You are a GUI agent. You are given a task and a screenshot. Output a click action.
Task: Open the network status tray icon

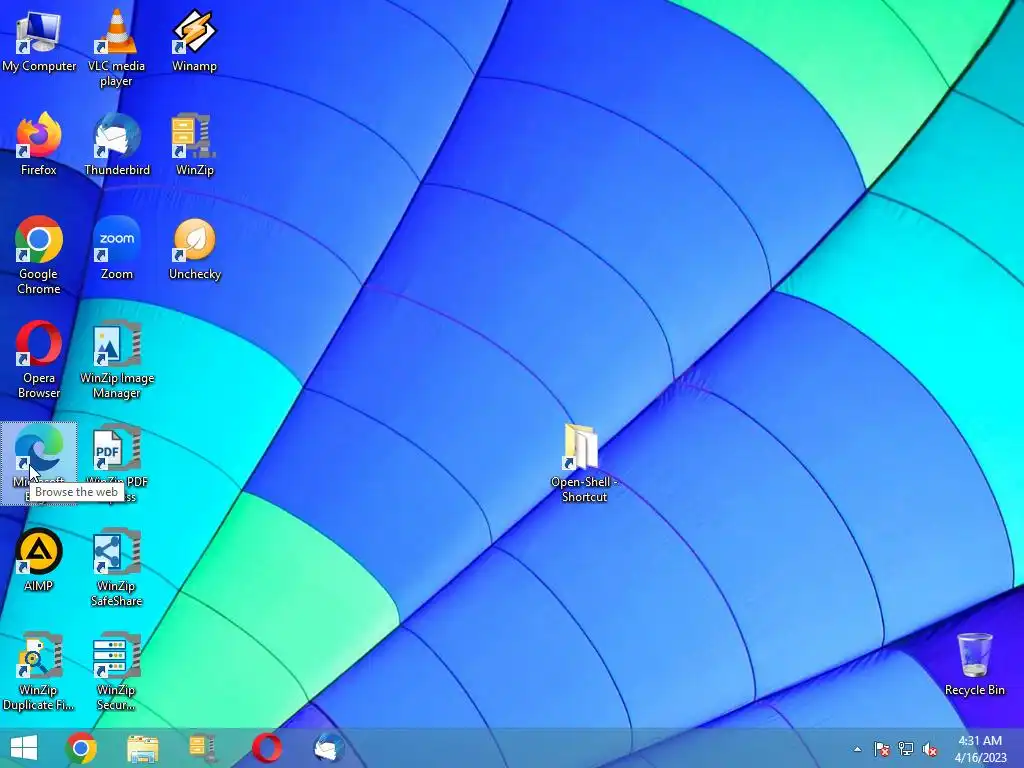(906, 749)
